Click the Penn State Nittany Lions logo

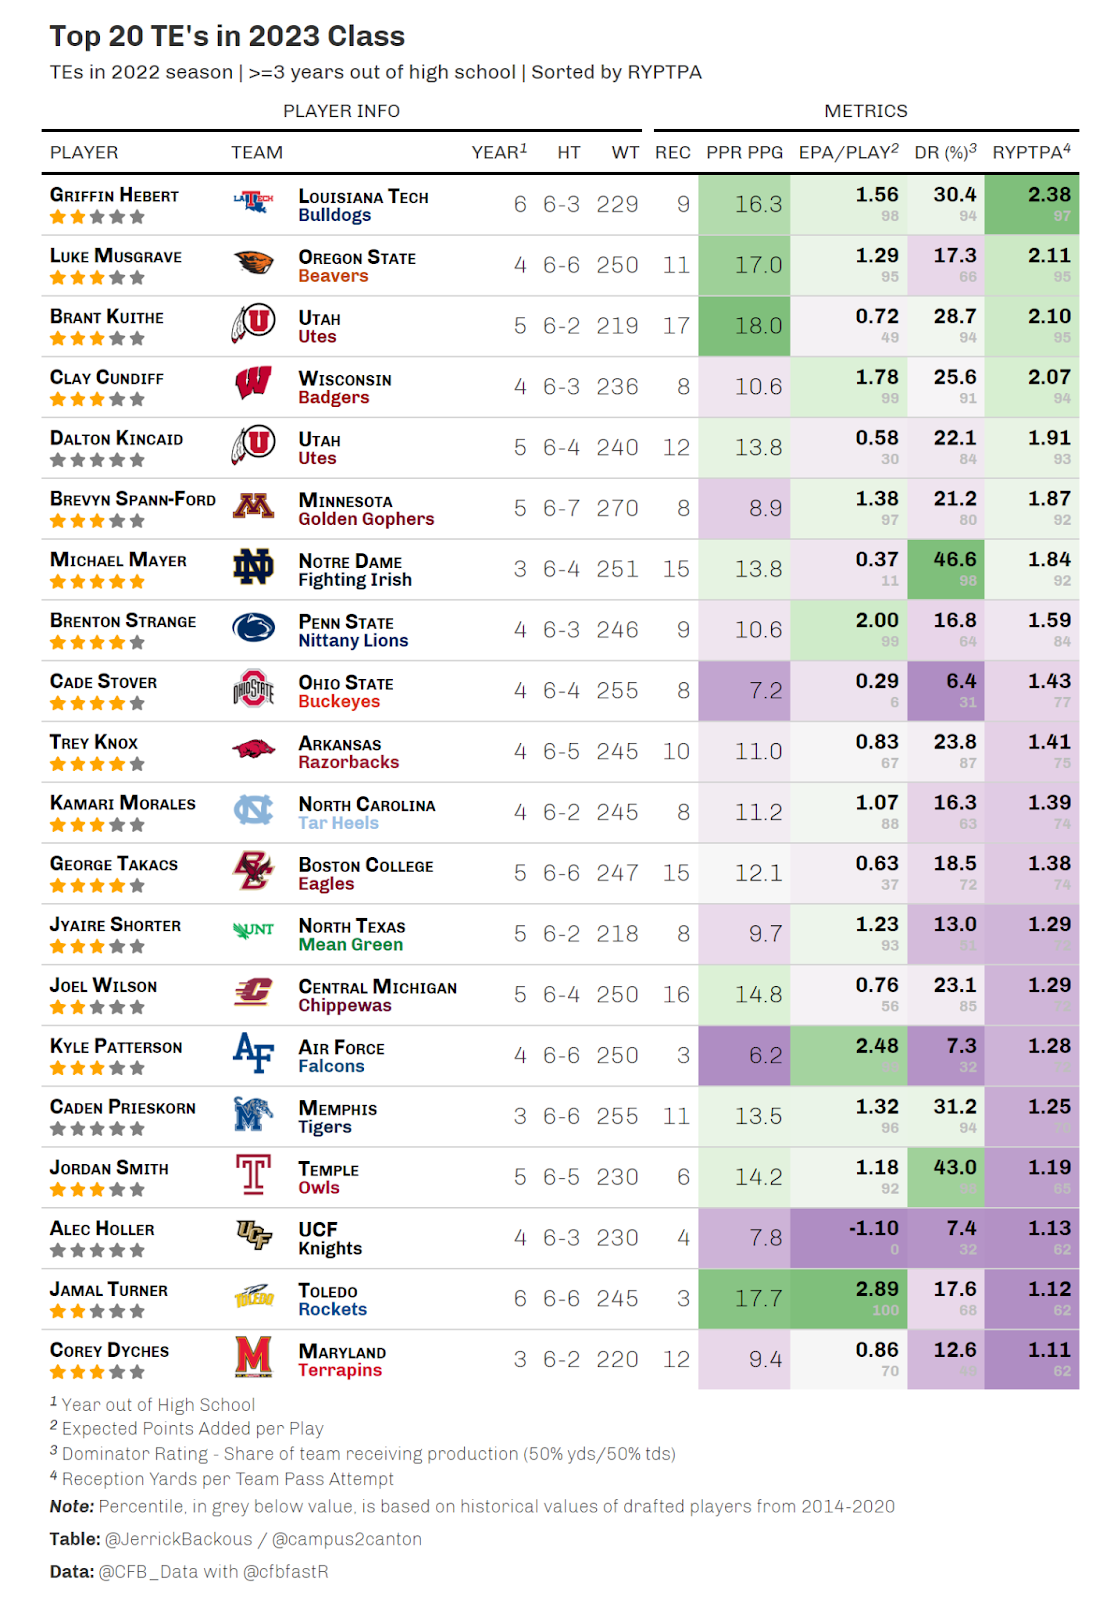[x=253, y=628]
